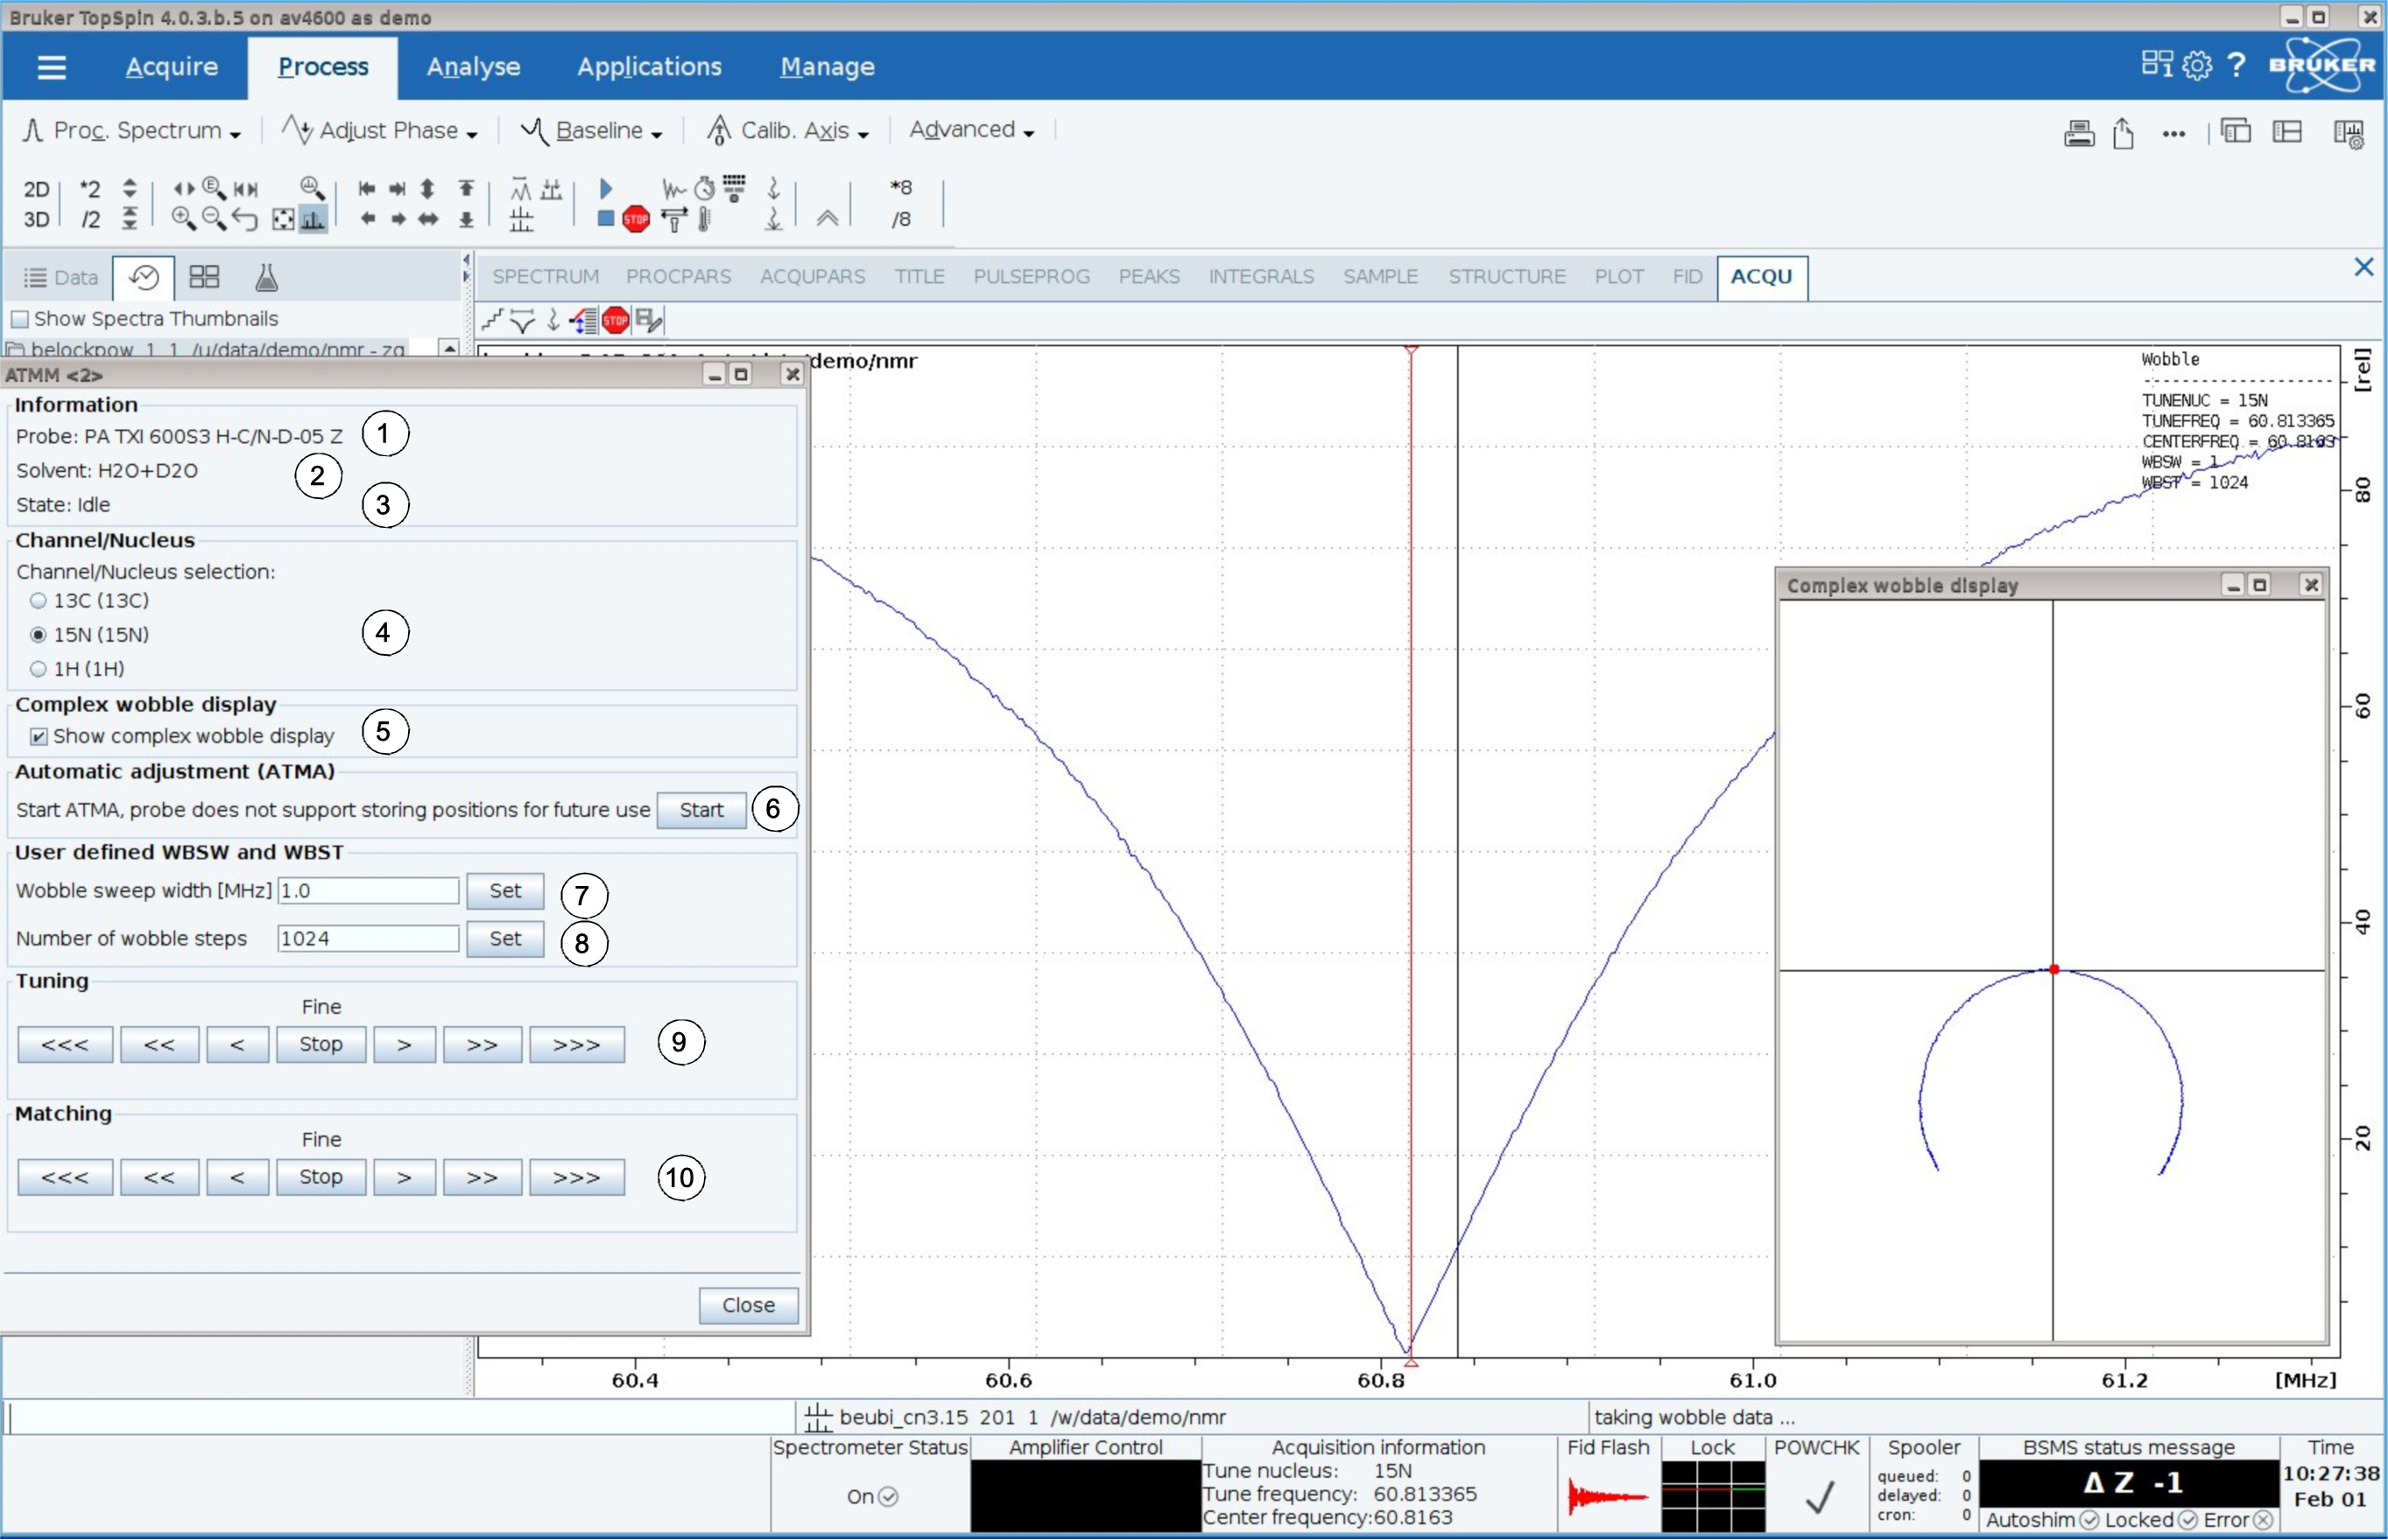This screenshot has width=2388, height=1540.
Task: Select the 15N (15N) nucleus radio button
Action: [x=38, y=634]
